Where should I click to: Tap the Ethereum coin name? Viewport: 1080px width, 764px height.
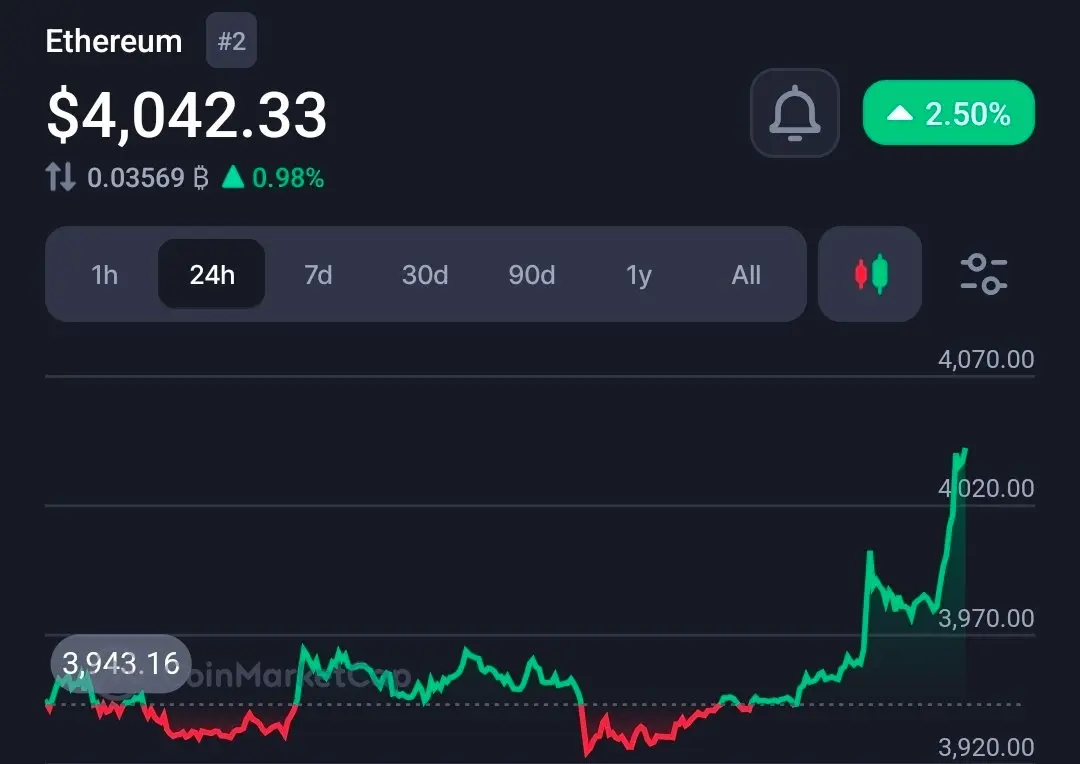pyautogui.click(x=114, y=41)
